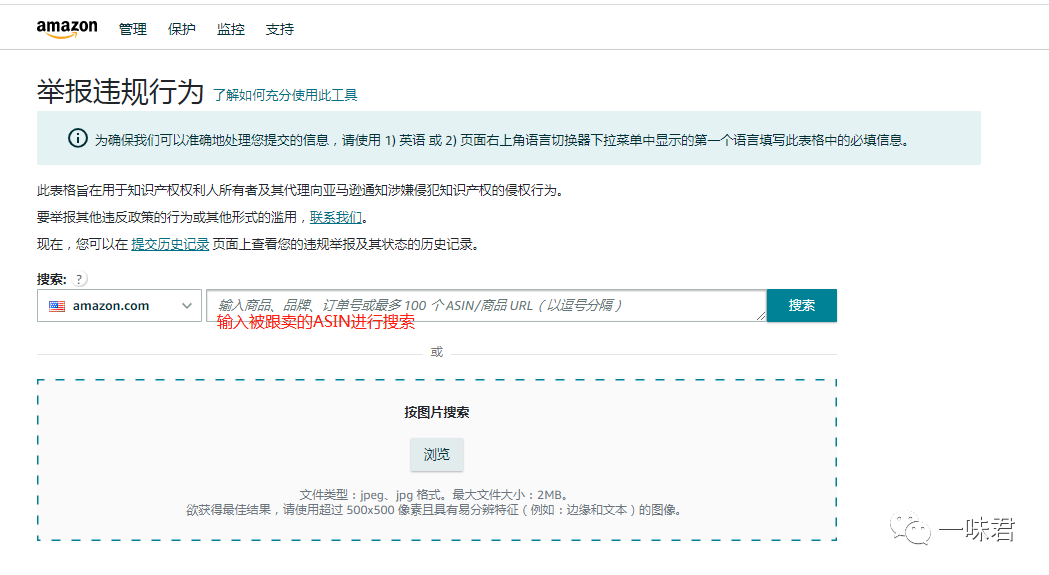Click the teal 搜索 button
The height and width of the screenshot is (575, 1049).
801,305
